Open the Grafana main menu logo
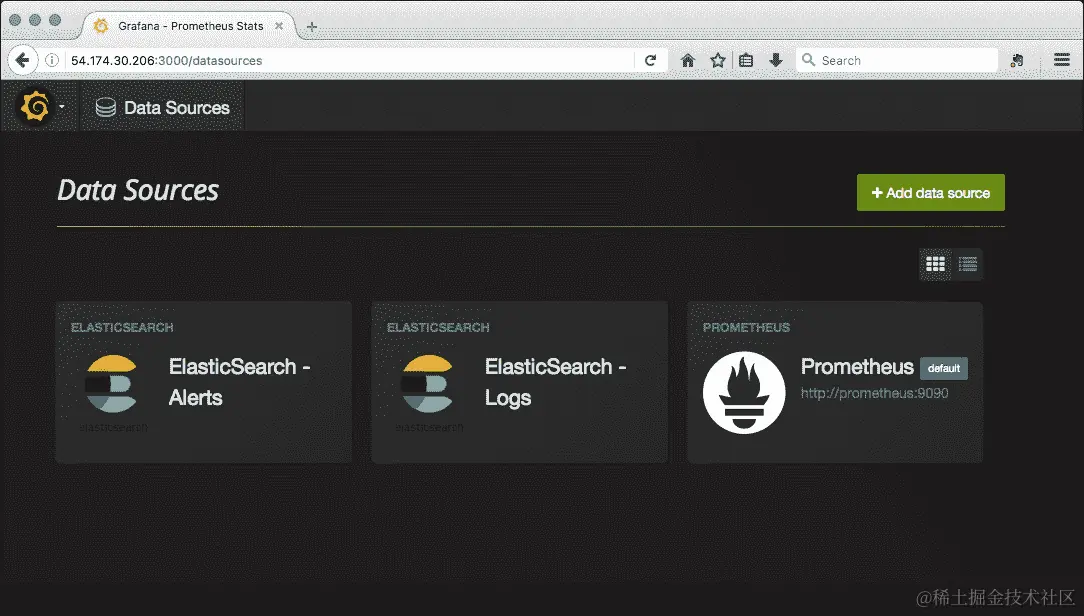The height and width of the screenshot is (616, 1084). [x=36, y=104]
